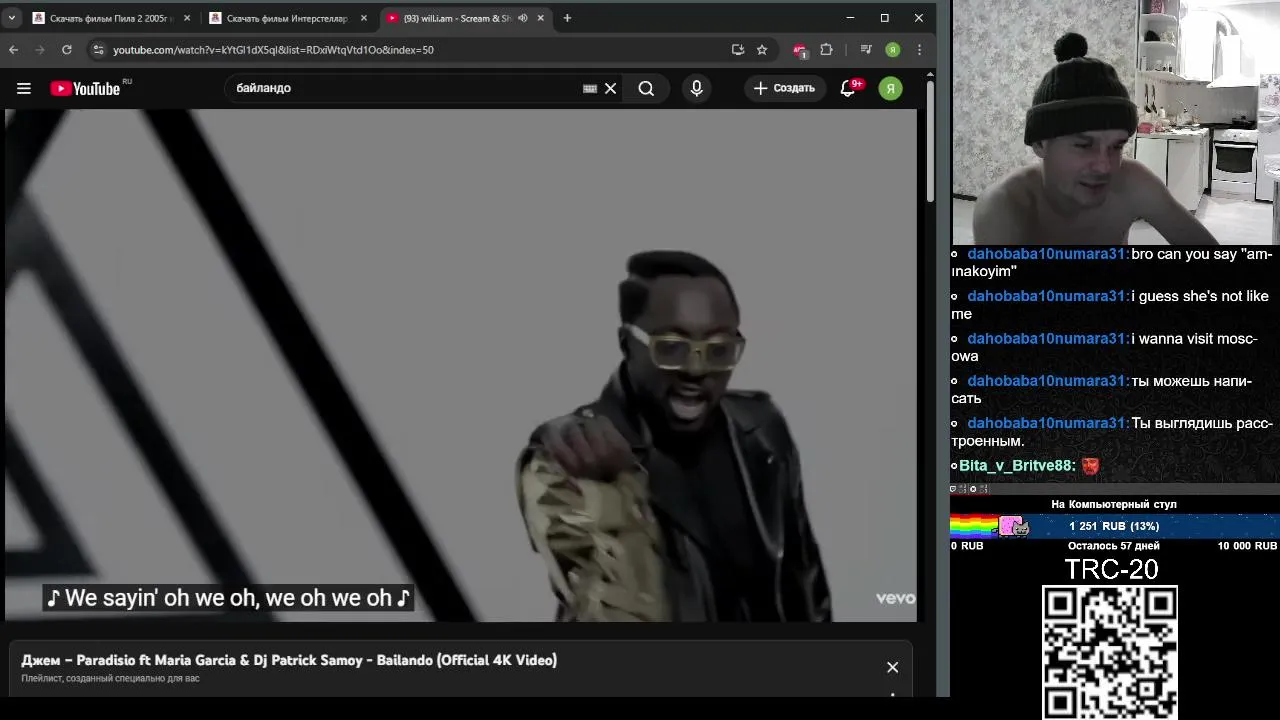Click the 'Осталось 57 дней' label

[x=1113, y=546]
